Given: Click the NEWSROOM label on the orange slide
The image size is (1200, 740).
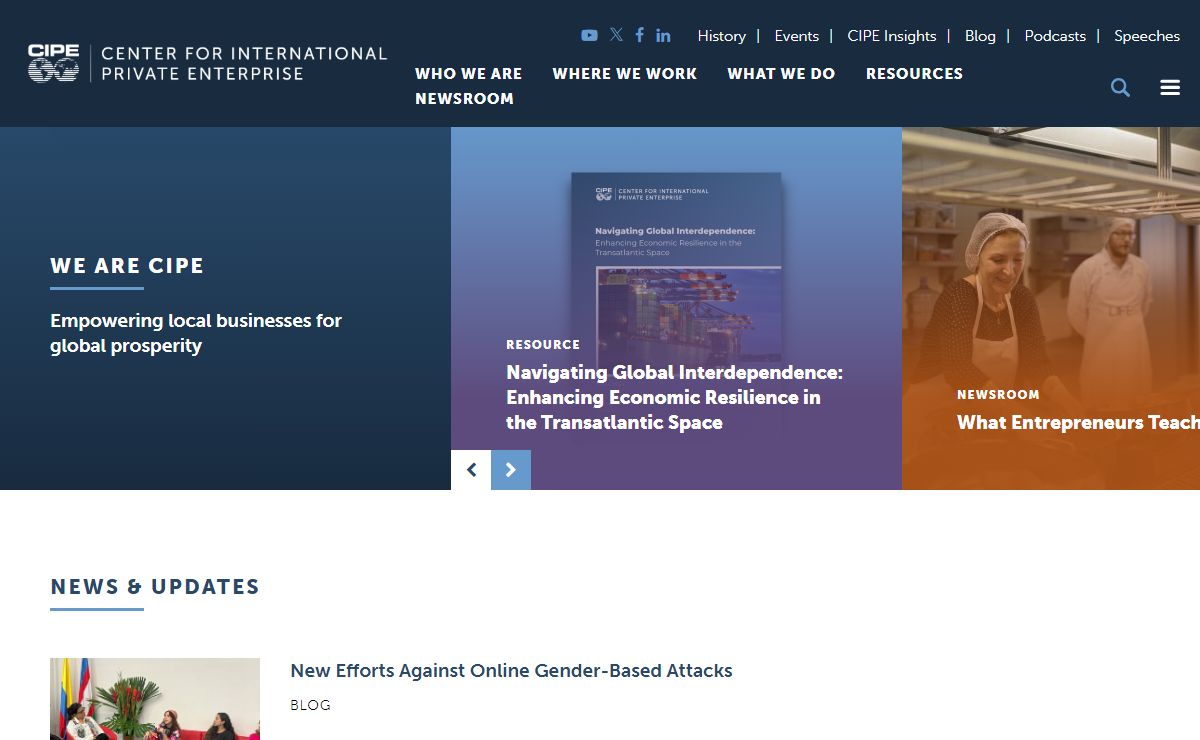Looking at the screenshot, I should click(x=998, y=395).
